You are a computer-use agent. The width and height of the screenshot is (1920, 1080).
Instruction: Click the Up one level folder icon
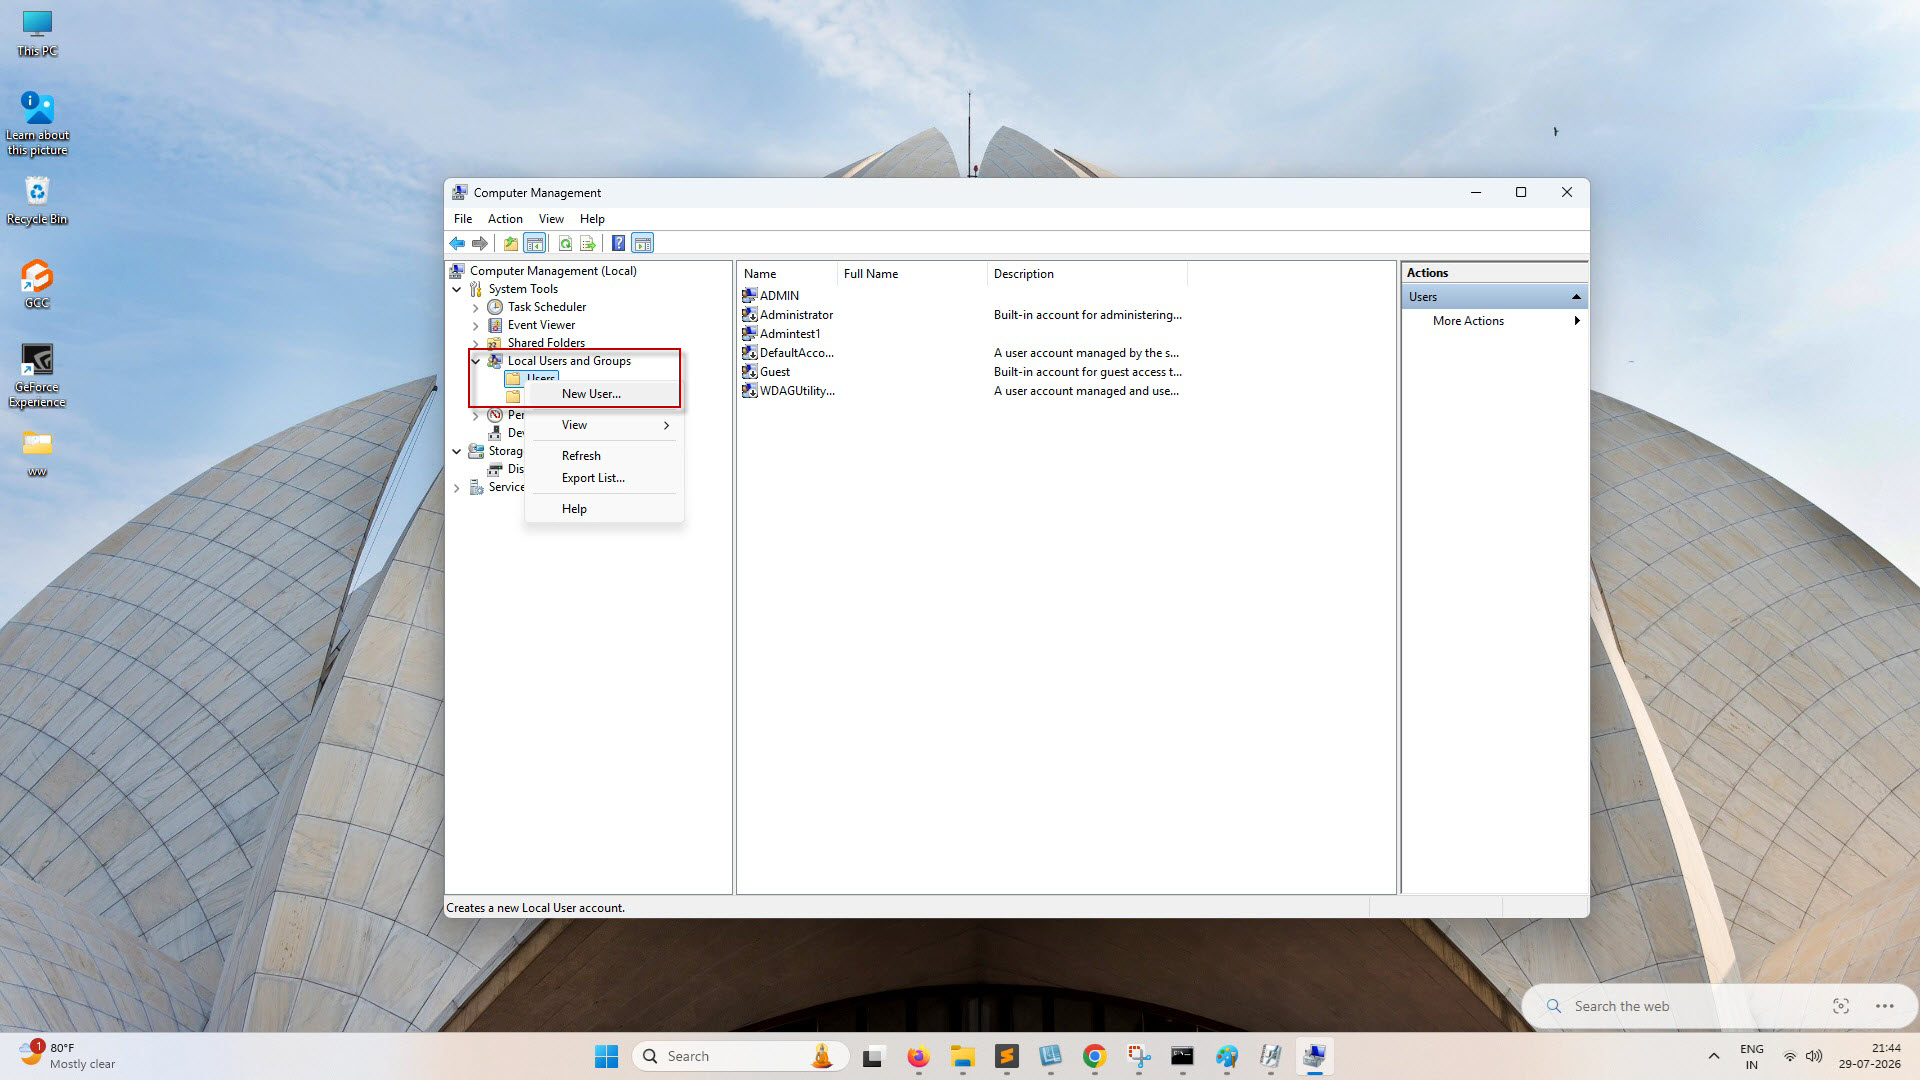511,243
